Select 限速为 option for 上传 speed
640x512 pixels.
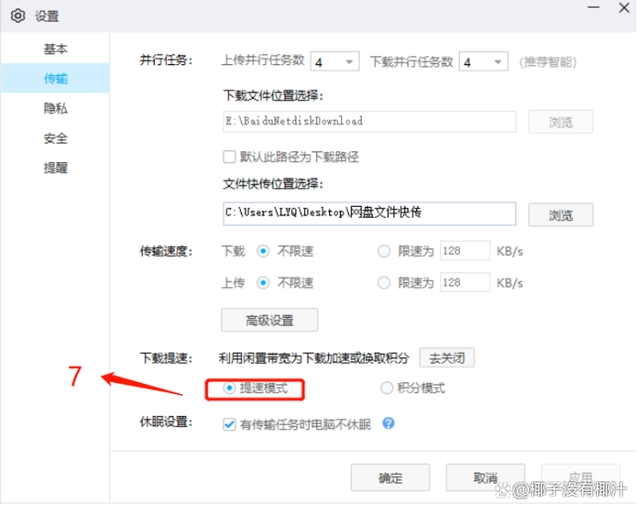[x=384, y=283]
